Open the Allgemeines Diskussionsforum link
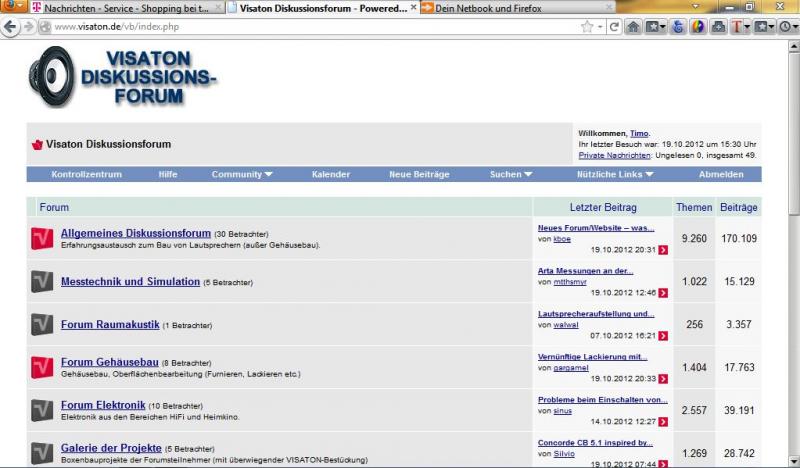This screenshot has width=800, height=468. [136, 233]
